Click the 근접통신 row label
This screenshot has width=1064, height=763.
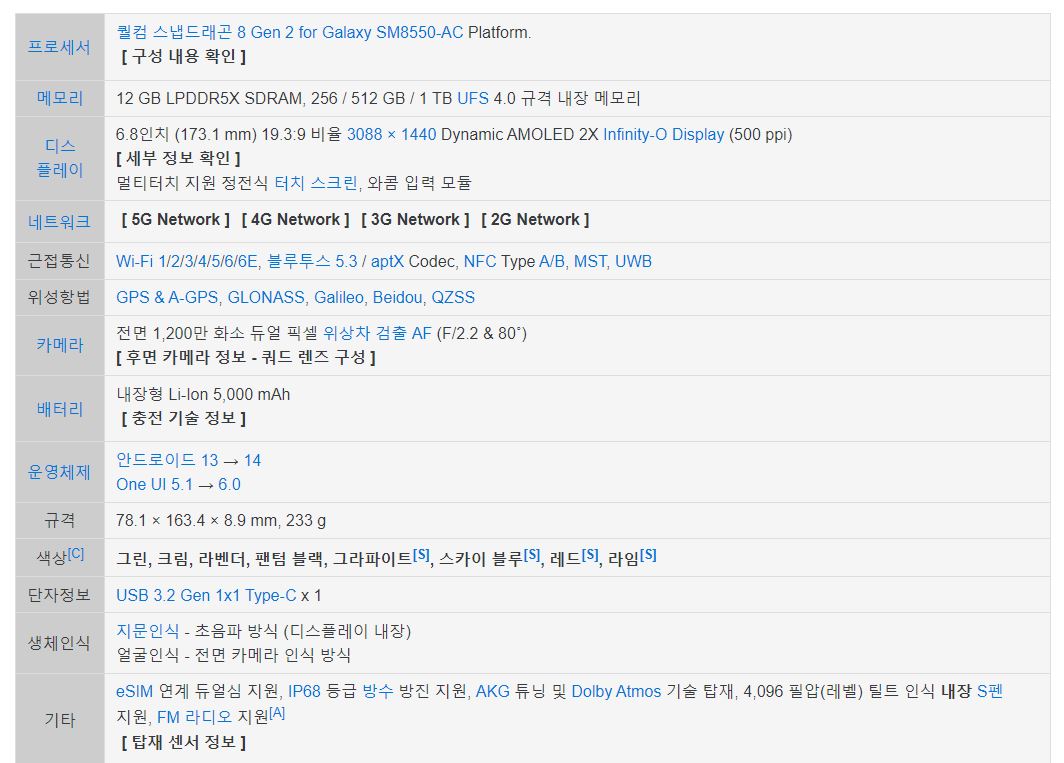pyautogui.click(x=59, y=261)
